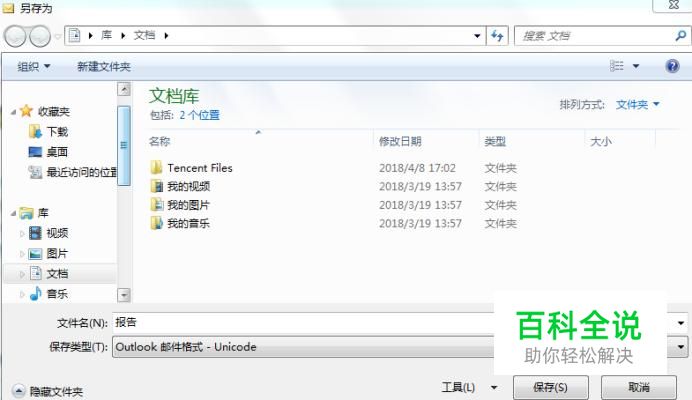Open 下载 in the favorites list
692x400 pixels.
pos(57,132)
